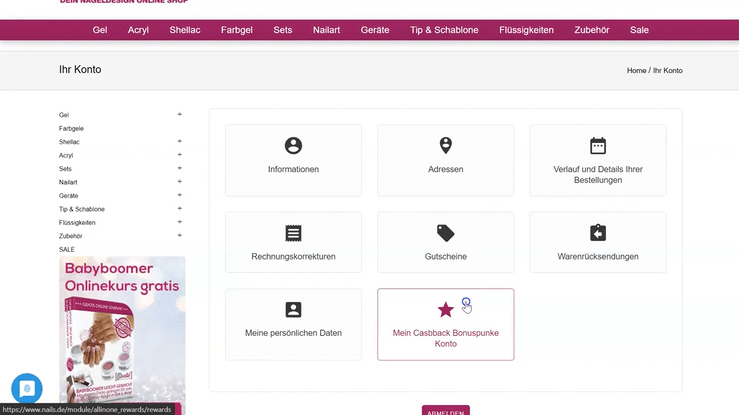739x415 pixels.
Task: Select Gel in sidebar list
Action: (64, 115)
